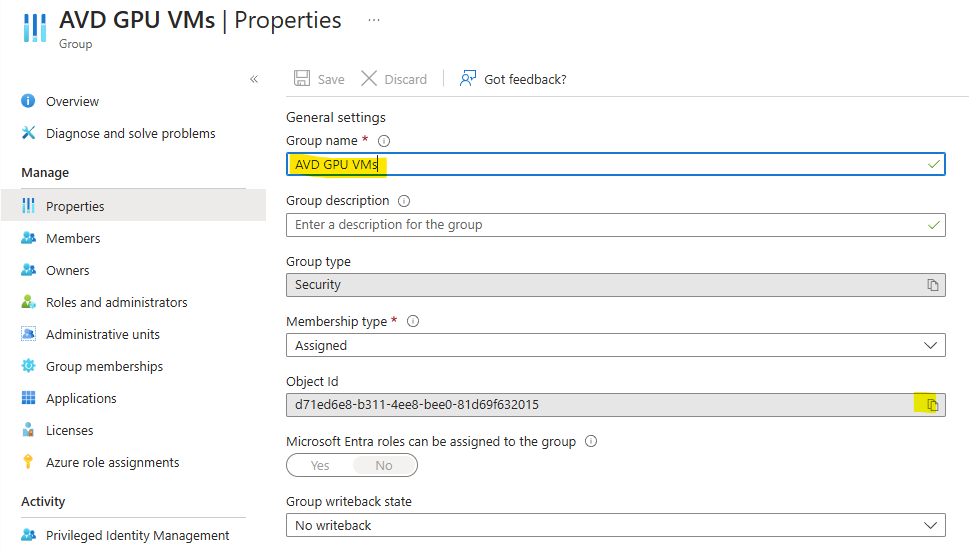Select Yes for Entra roles assignment
The width and height of the screenshot is (969, 552).
pyautogui.click(x=320, y=465)
